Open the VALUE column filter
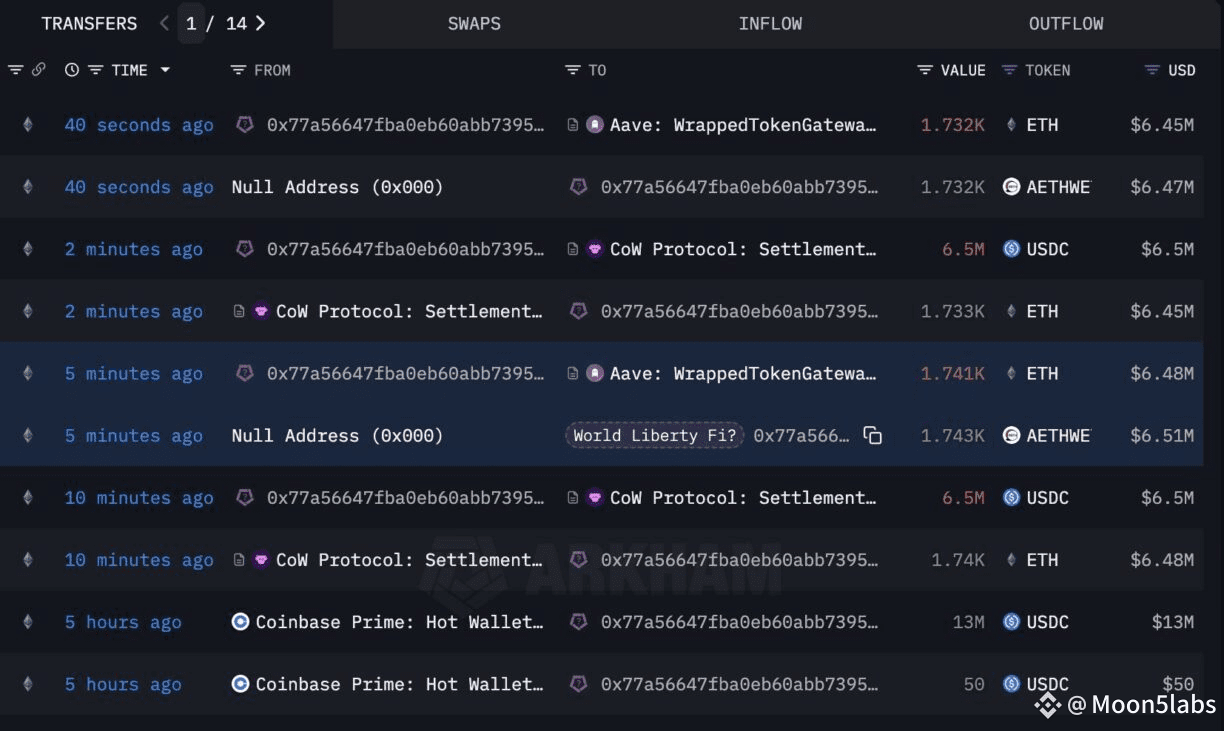1224x731 pixels. click(x=925, y=70)
